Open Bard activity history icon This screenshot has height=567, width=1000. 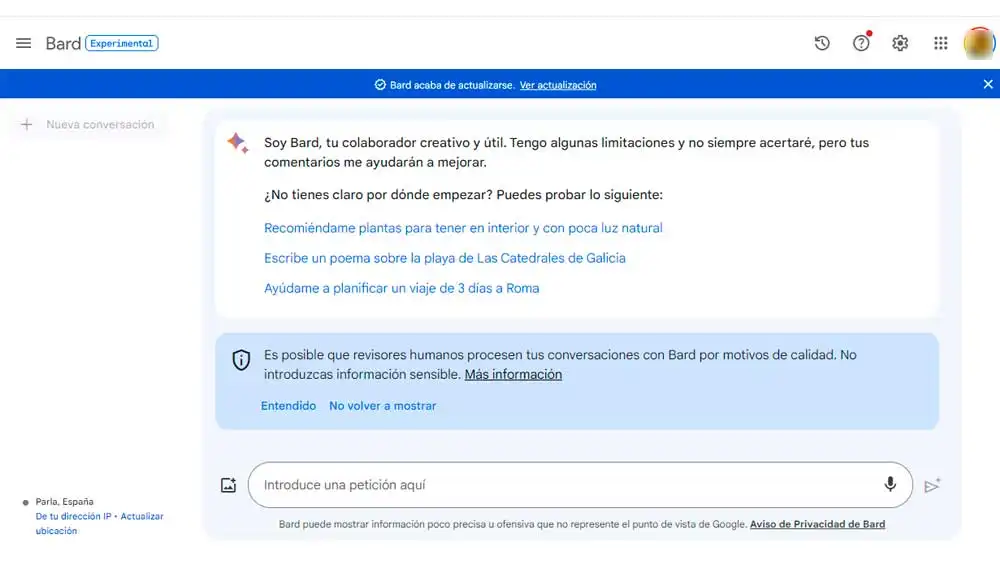coord(822,43)
